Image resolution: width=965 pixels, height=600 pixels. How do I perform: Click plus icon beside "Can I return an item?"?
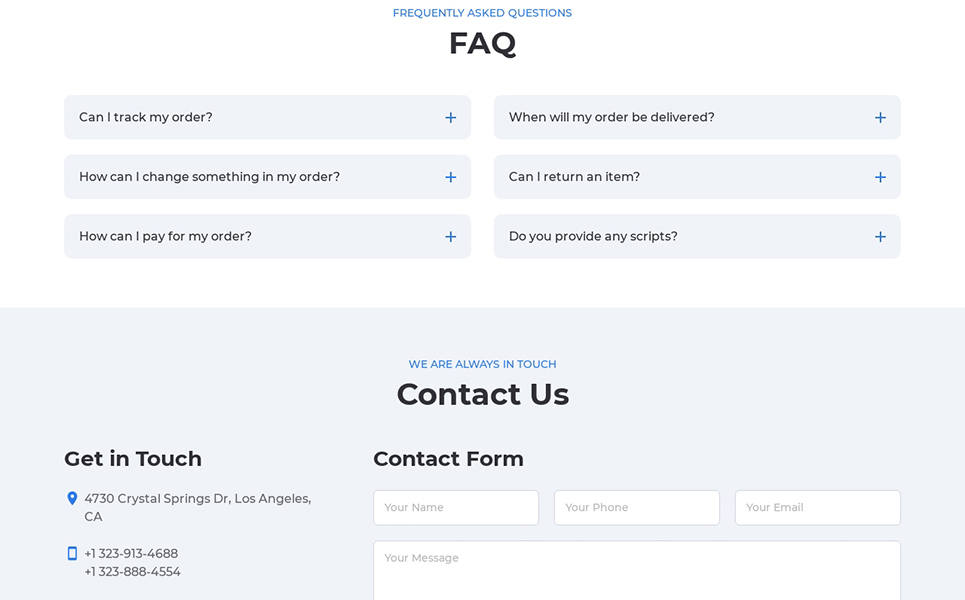click(880, 177)
